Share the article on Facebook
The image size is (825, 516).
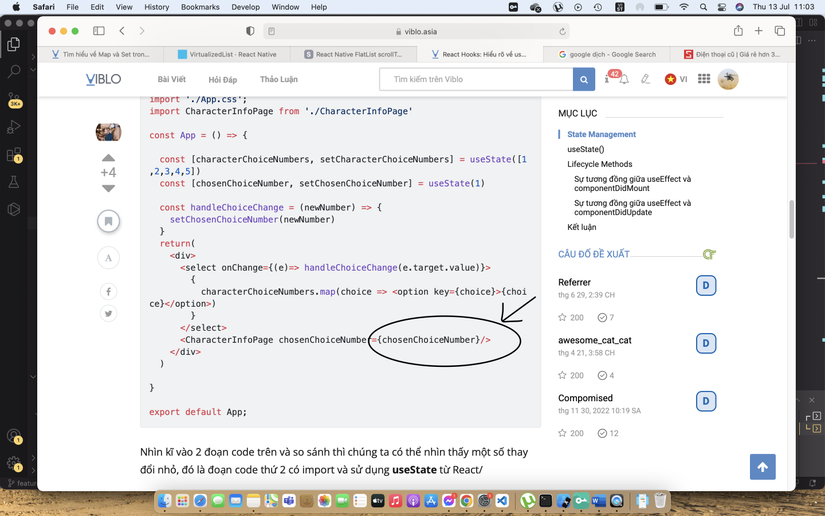point(108,291)
